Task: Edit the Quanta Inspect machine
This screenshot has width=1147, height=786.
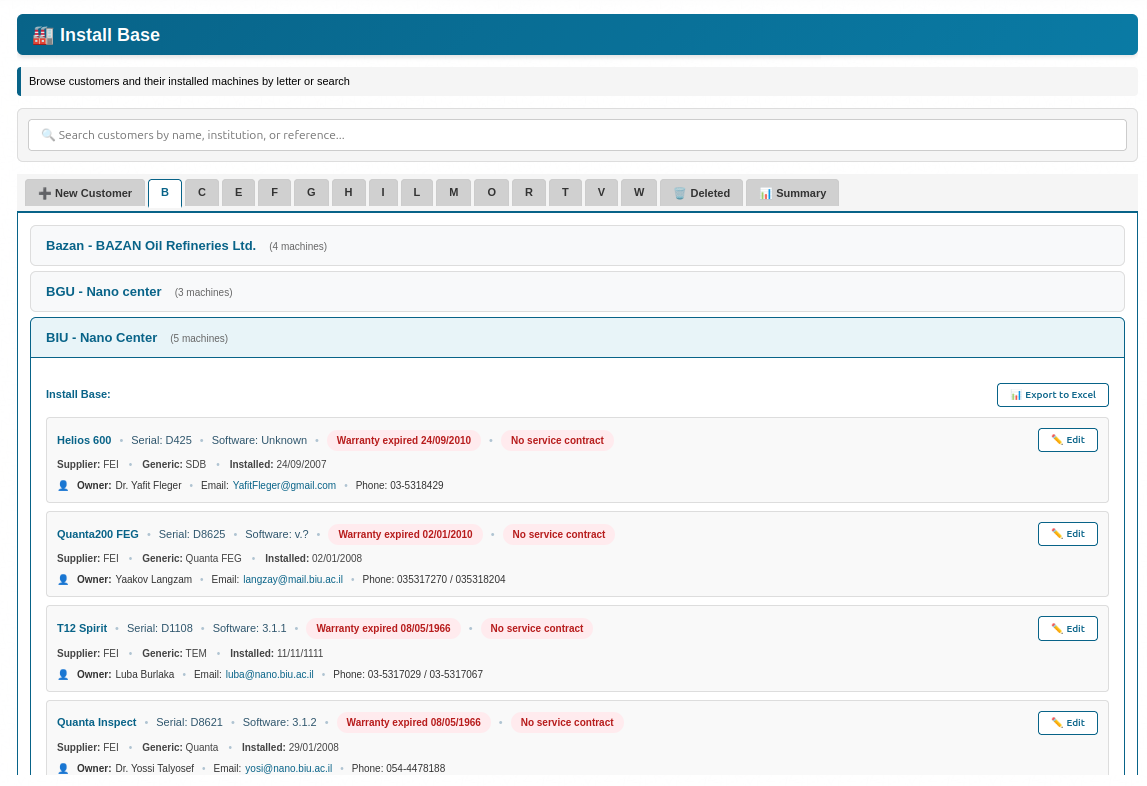Action: pyautogui.click(x=1067, y=723)
